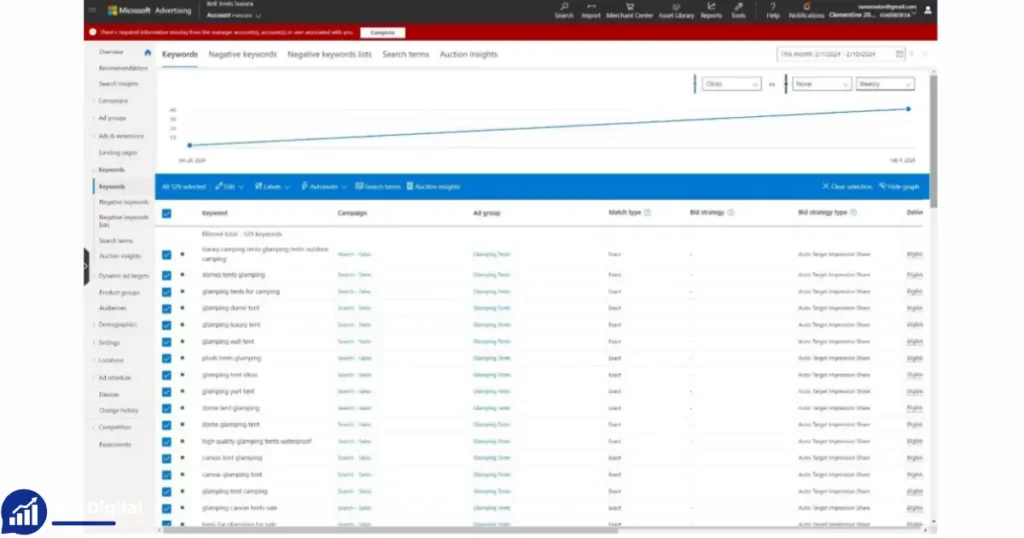Expand the collapsed side panel handle

pos(86,266)
